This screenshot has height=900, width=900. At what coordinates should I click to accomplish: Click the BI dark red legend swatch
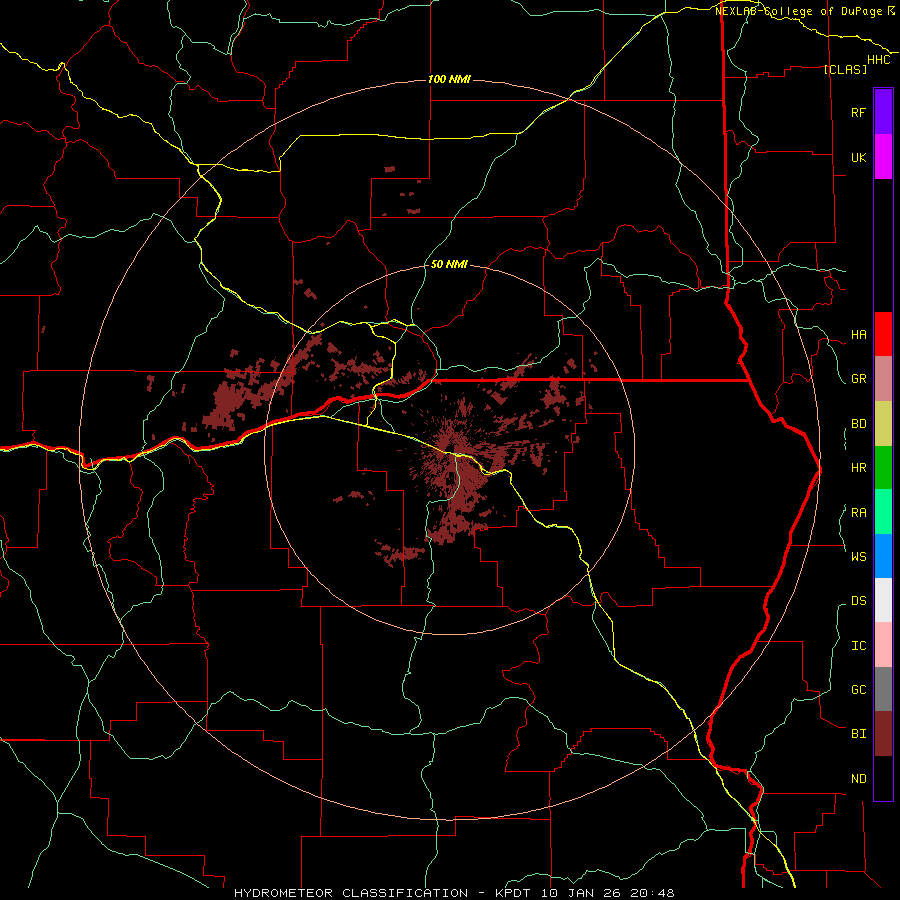883,734
